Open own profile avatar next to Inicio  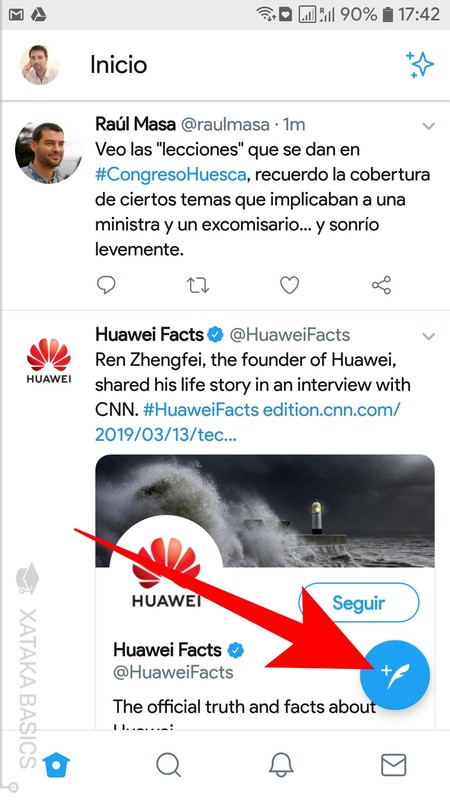[x=40, y=65]
